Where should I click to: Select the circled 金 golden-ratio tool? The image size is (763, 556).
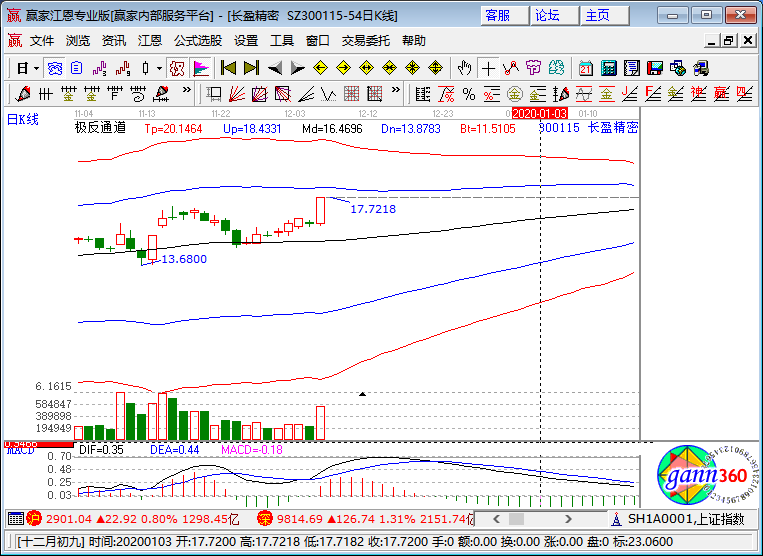(515, 93)
